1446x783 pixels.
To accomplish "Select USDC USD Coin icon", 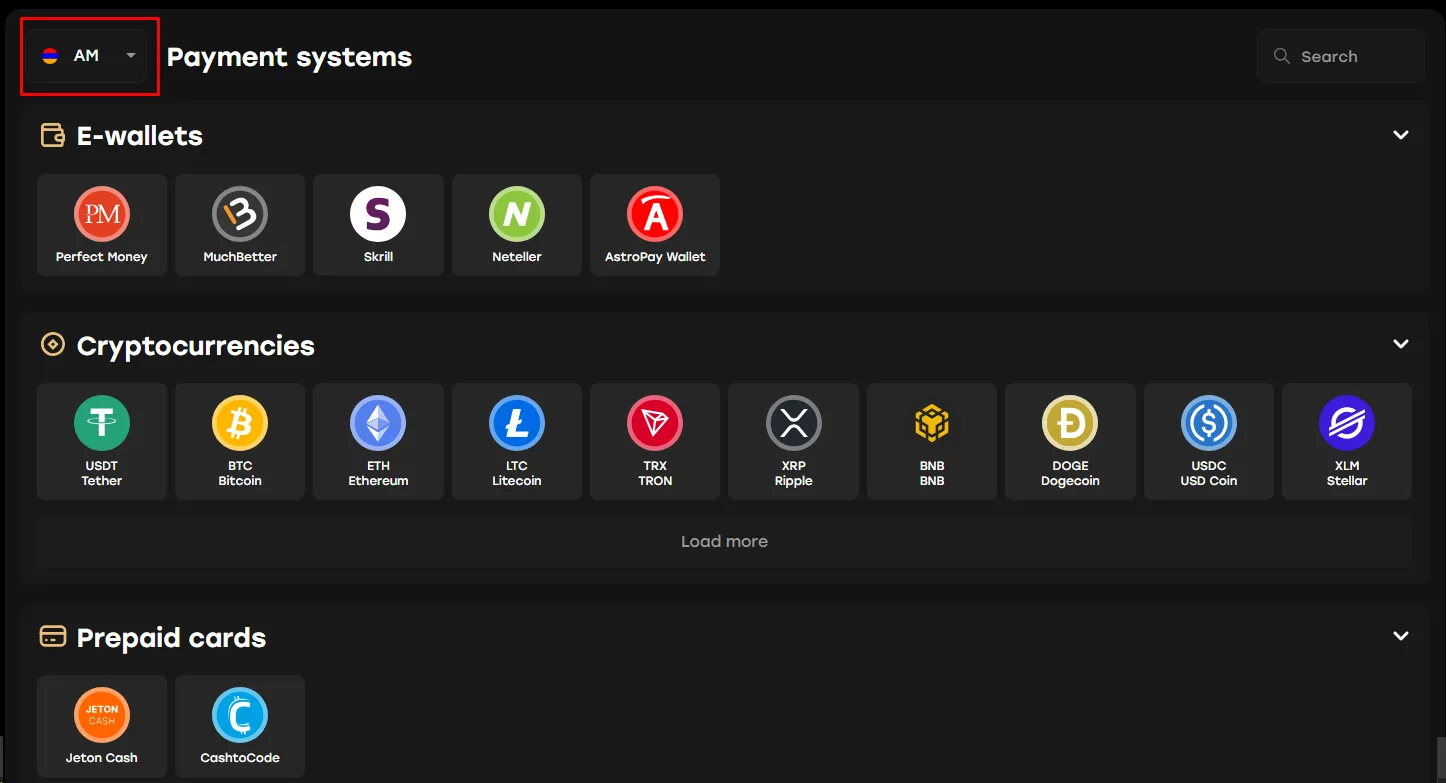I will click(x=1209, y=423).
